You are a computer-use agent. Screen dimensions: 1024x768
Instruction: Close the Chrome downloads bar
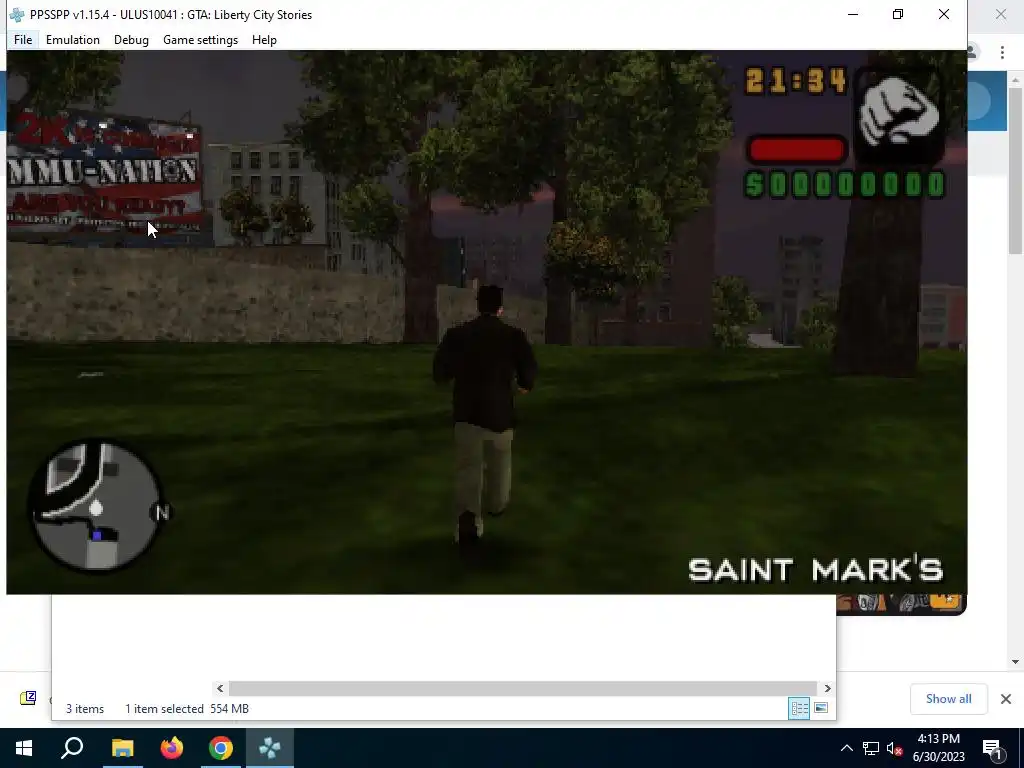tap(1006, 699)
